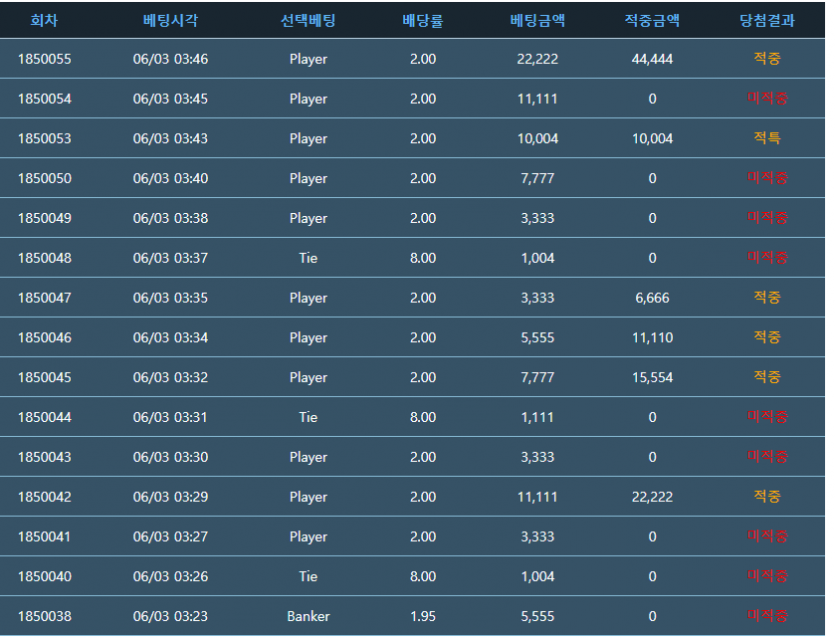Click winning amount 44,444
835x638 pixels.
tap(652, 59)
